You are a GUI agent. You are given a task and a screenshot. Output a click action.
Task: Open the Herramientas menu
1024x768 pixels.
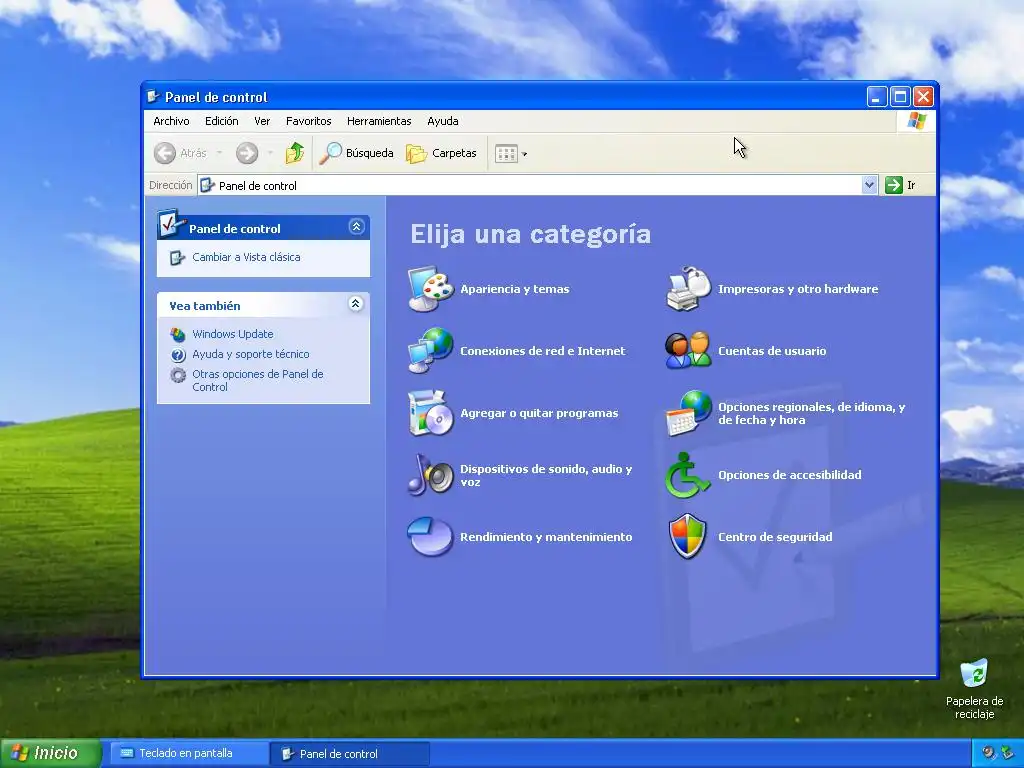point(379,121)
